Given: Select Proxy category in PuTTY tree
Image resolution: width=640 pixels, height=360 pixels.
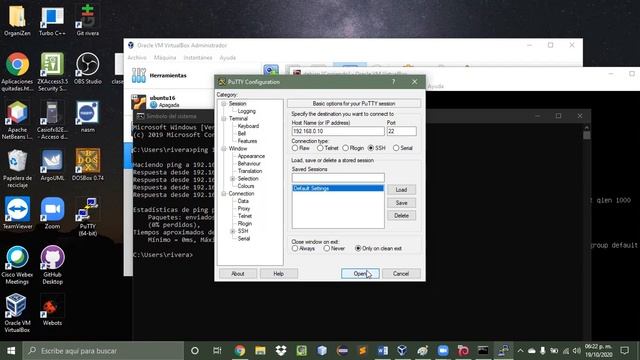Looking at the screenshot, I should [x=244, y=209].
